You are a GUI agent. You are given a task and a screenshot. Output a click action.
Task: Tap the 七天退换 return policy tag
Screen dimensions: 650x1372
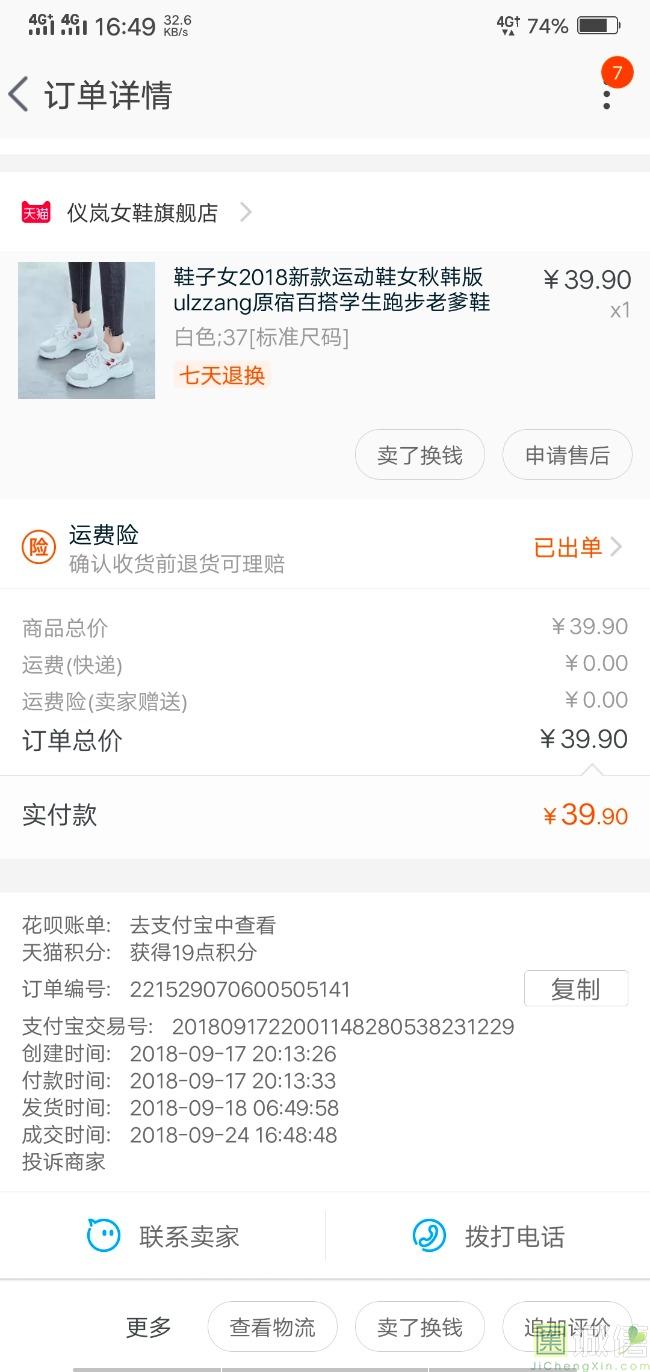click(222, 376)
